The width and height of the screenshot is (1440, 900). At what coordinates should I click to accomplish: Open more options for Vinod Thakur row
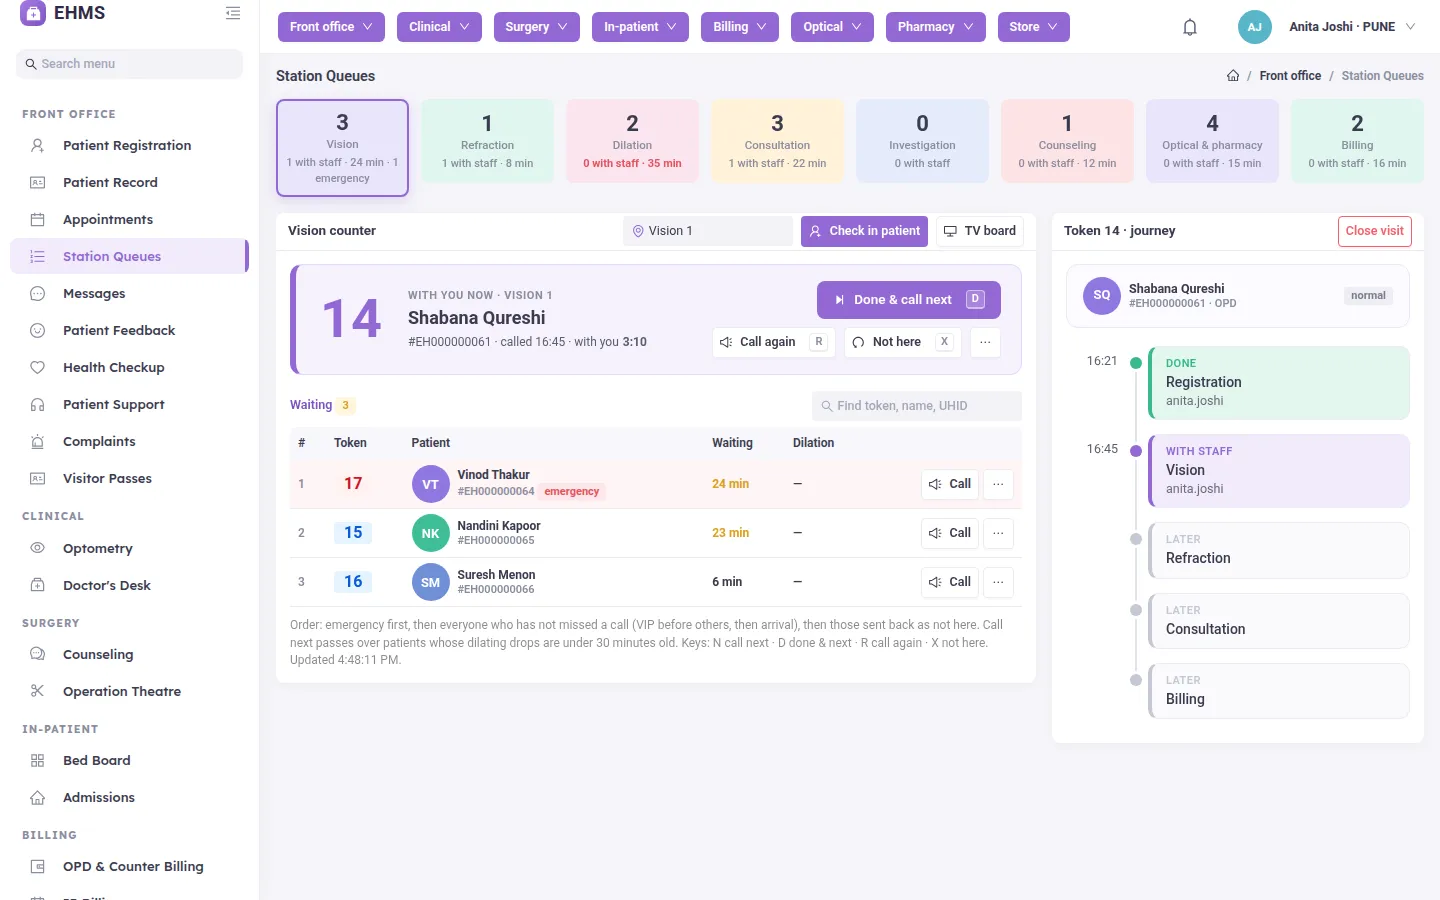coord(998,484)
